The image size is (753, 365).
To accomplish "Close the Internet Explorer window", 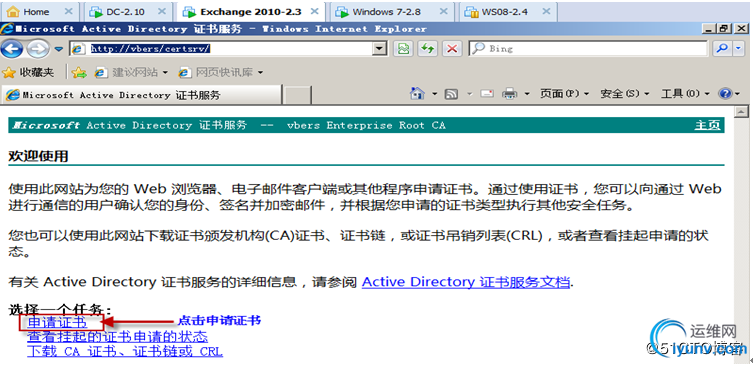I will point(740,29).
